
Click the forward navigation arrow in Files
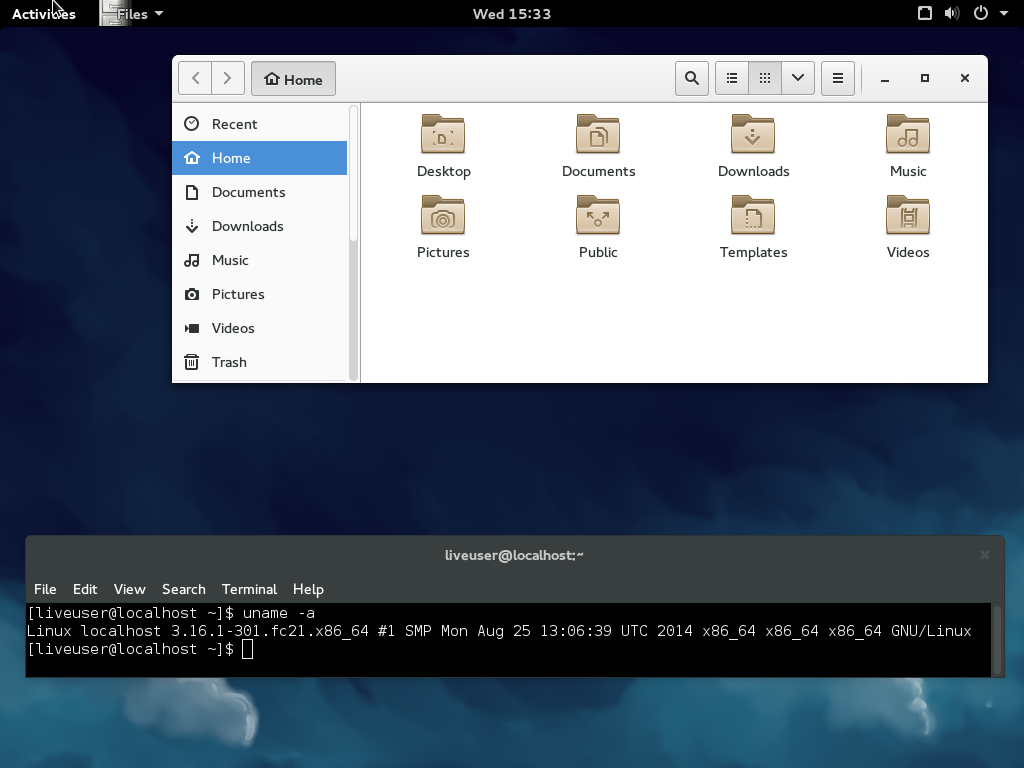point(227,78)
